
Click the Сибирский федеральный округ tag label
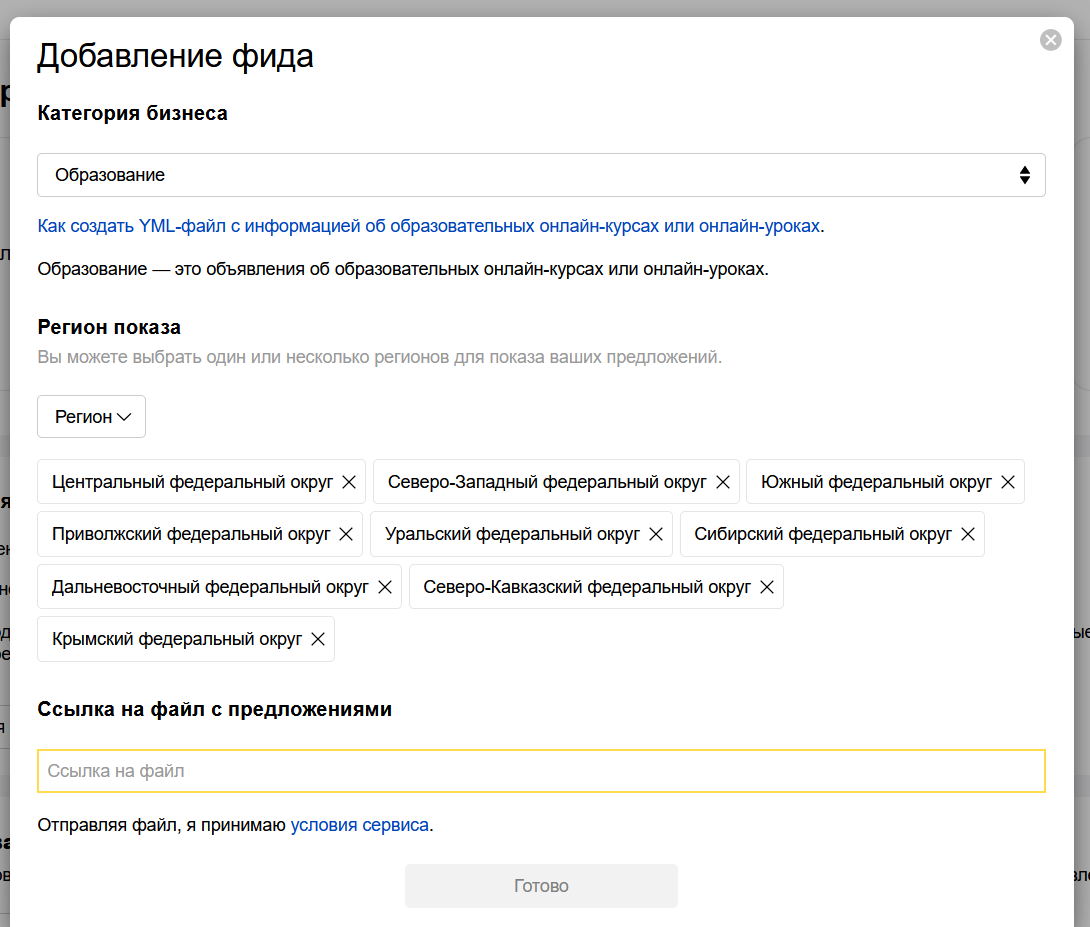[x=823, y=534]
